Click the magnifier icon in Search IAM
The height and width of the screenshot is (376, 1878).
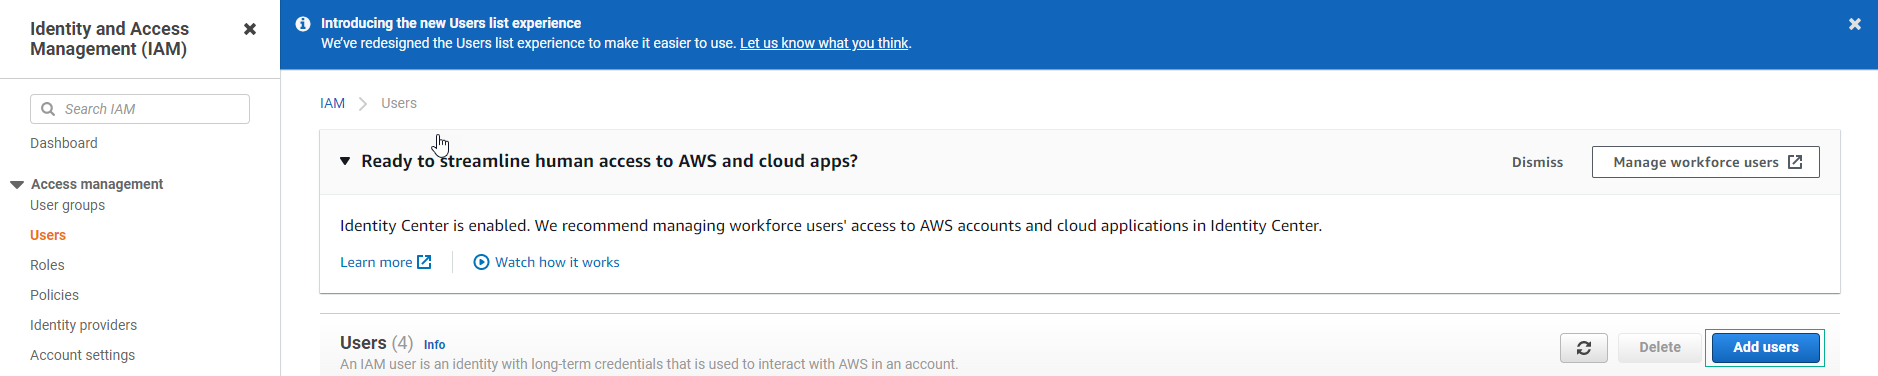(48, 109)
